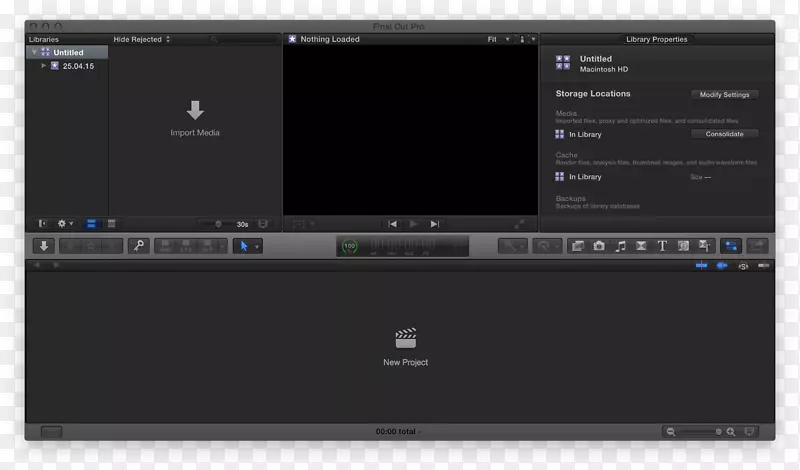The image size is (800, 470).
Task: Toggle the Inspector panel button
Action: [731, 246]
